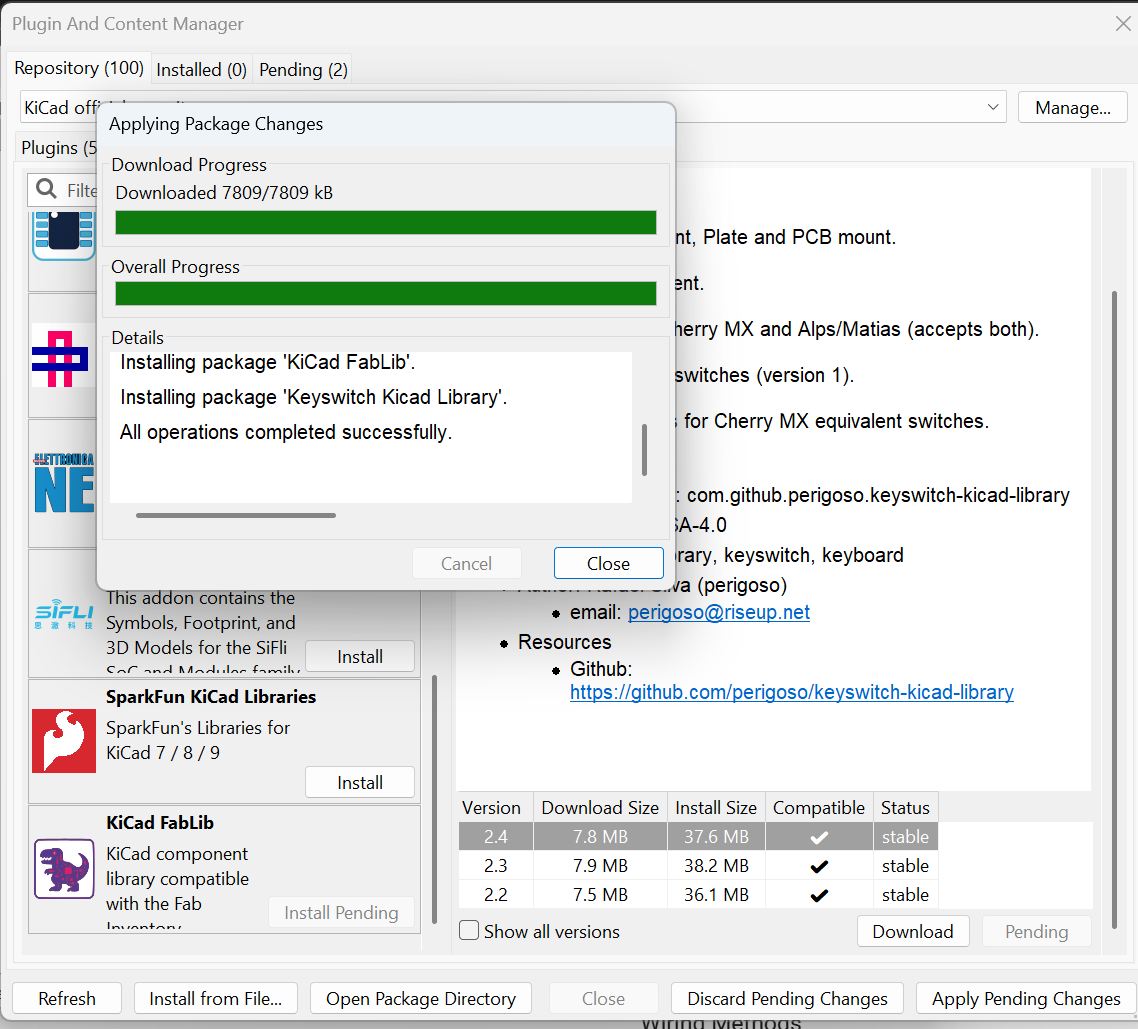Click the Download Progress bar

pos(385,222)
